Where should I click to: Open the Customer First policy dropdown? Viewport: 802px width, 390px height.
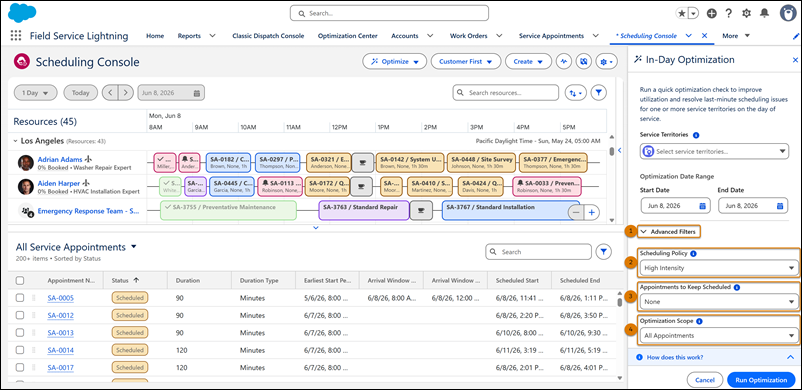[x=465, y=61]
